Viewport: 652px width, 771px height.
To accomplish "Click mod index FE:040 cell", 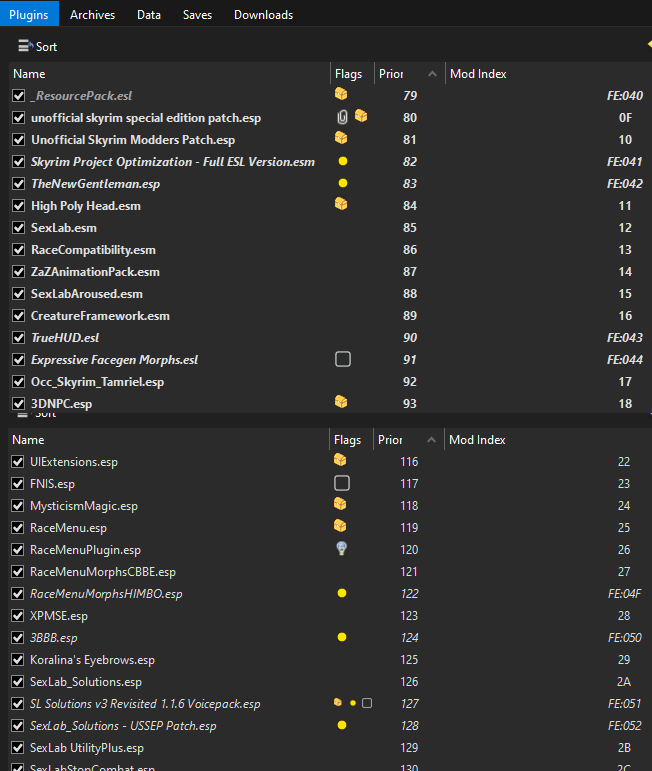I will click(x=624, y=95).
